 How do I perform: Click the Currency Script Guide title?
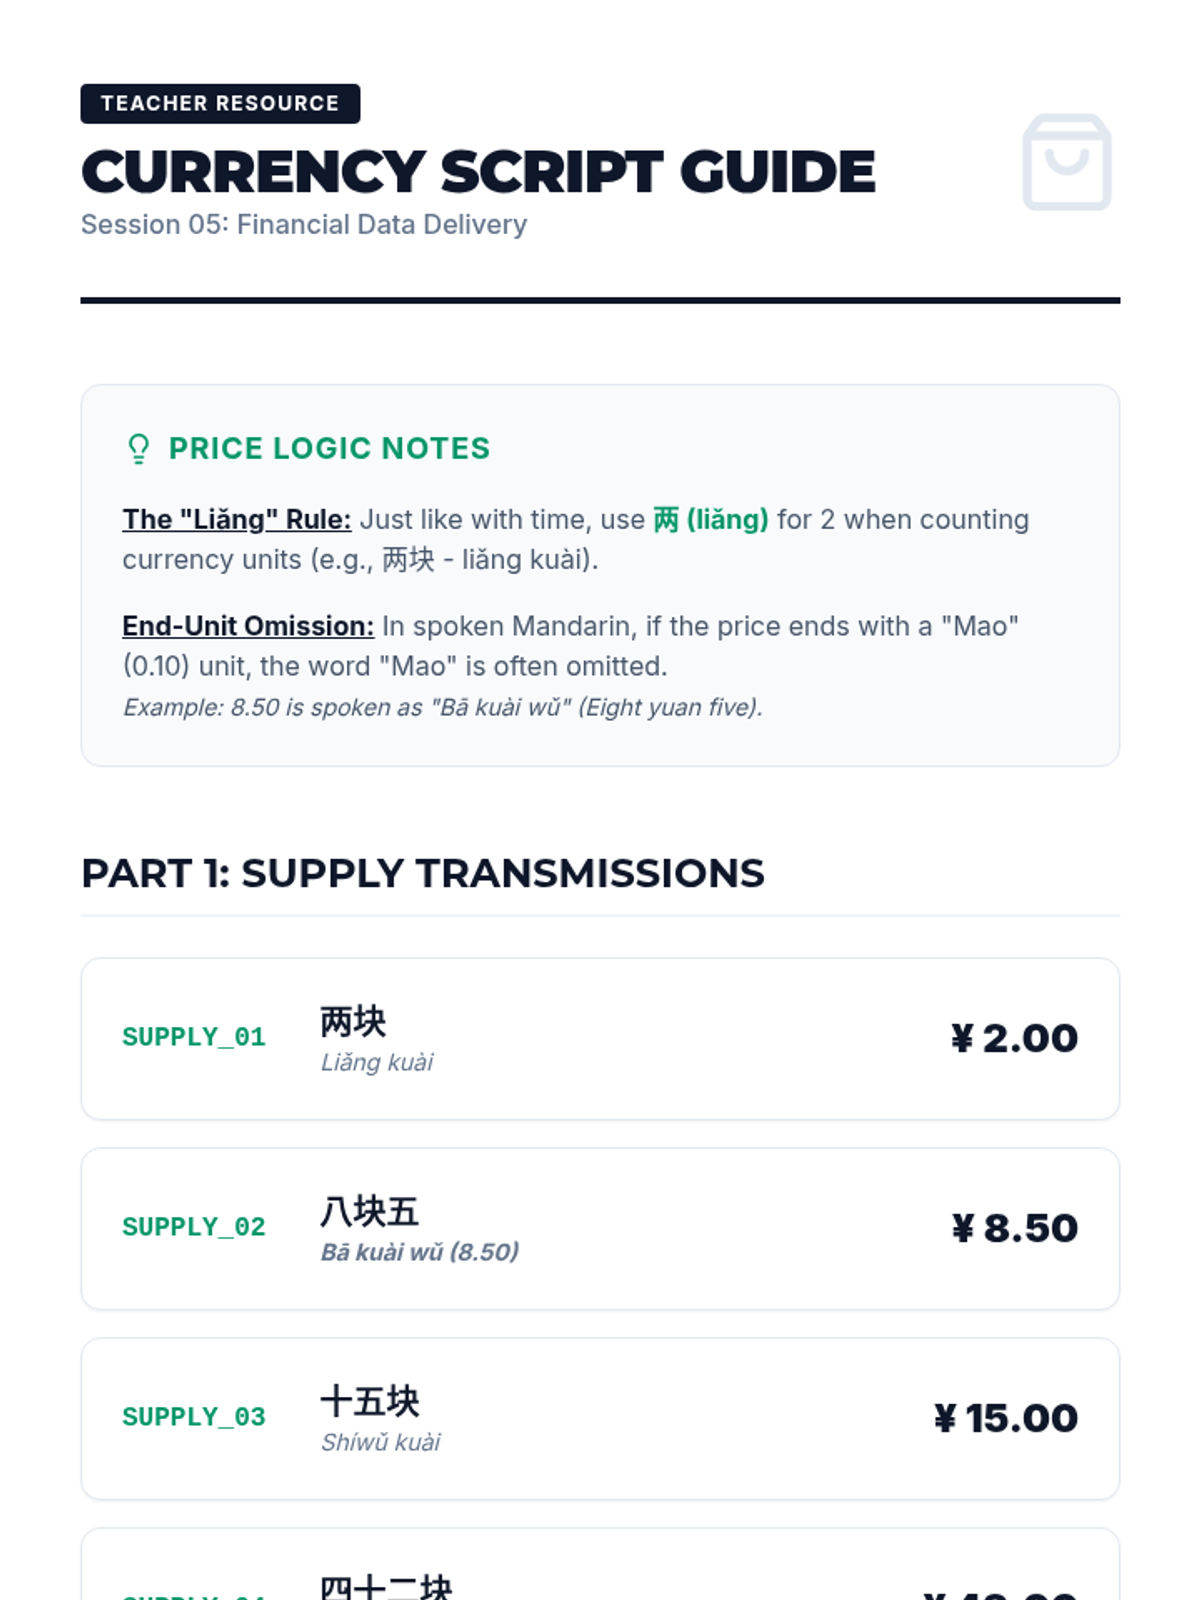478,172
